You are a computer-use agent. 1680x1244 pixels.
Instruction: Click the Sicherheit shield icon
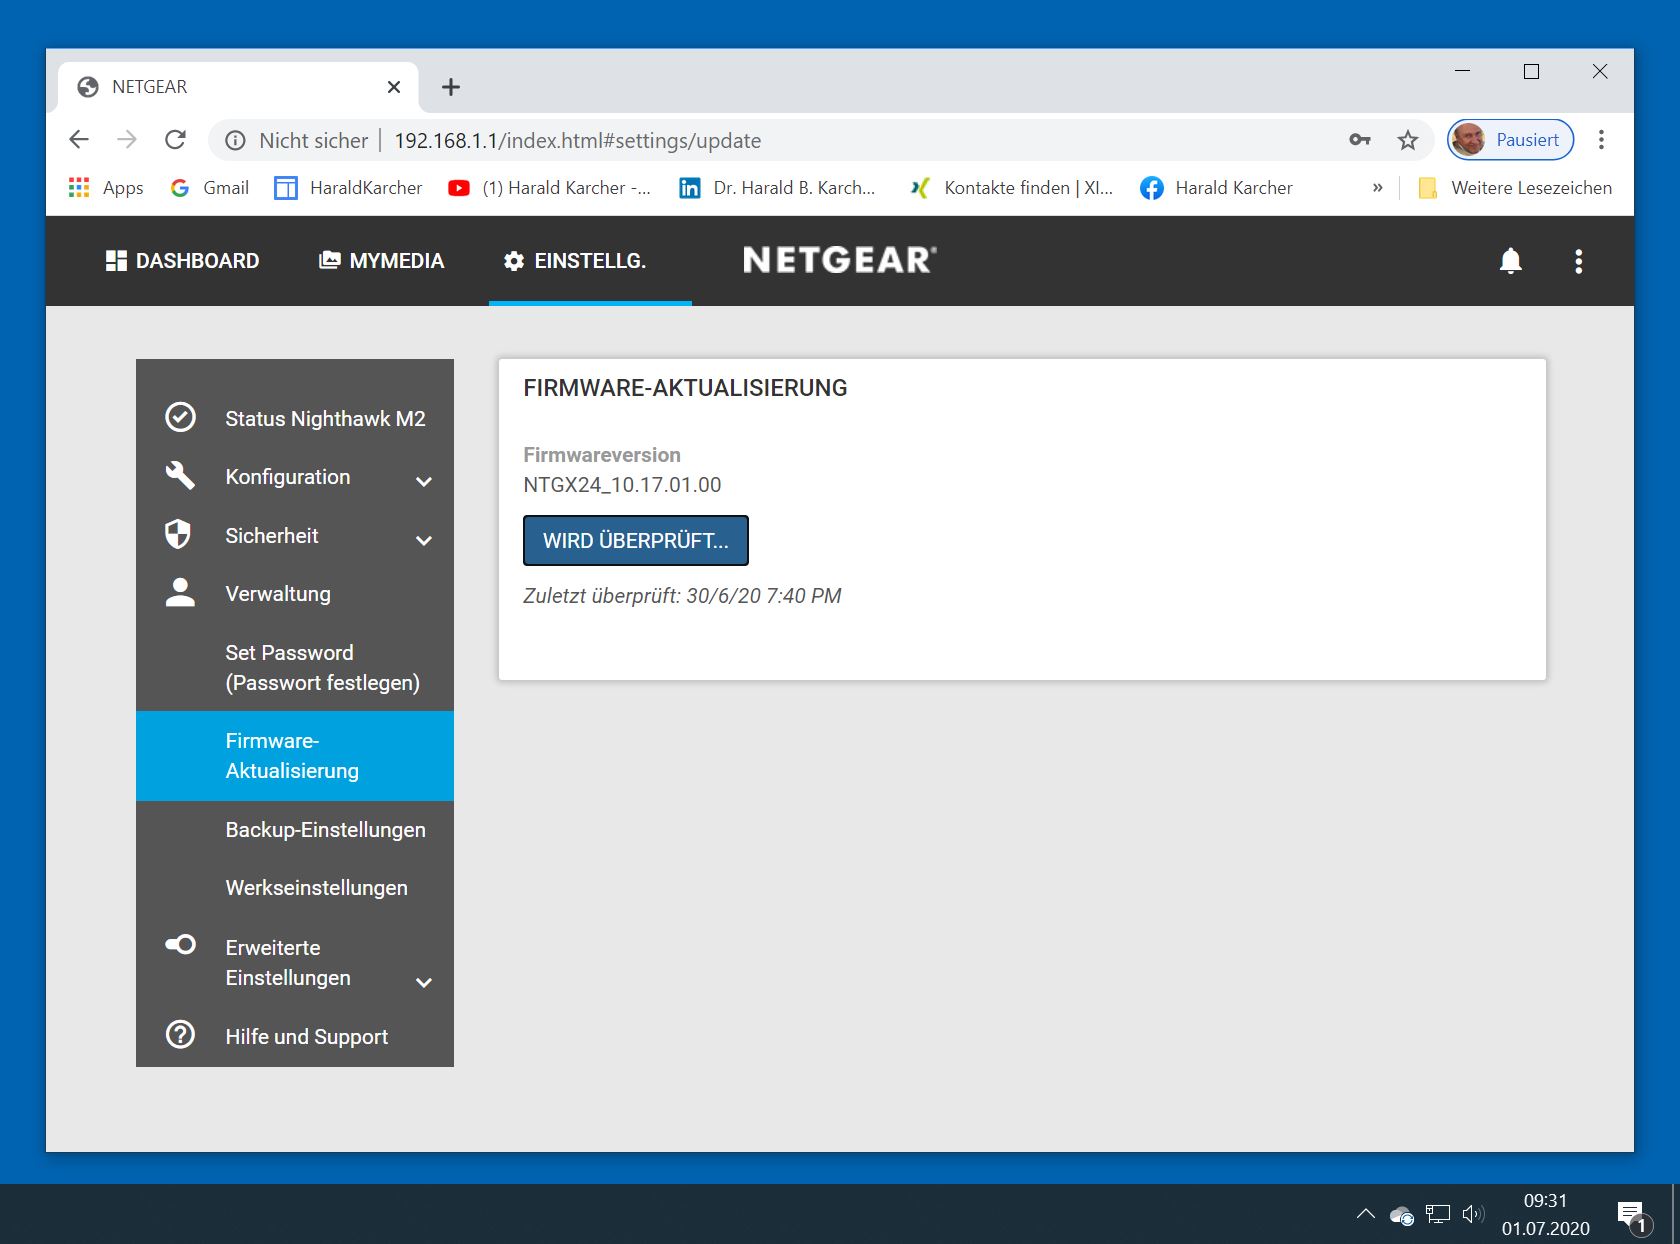click(x=178, y=534)
